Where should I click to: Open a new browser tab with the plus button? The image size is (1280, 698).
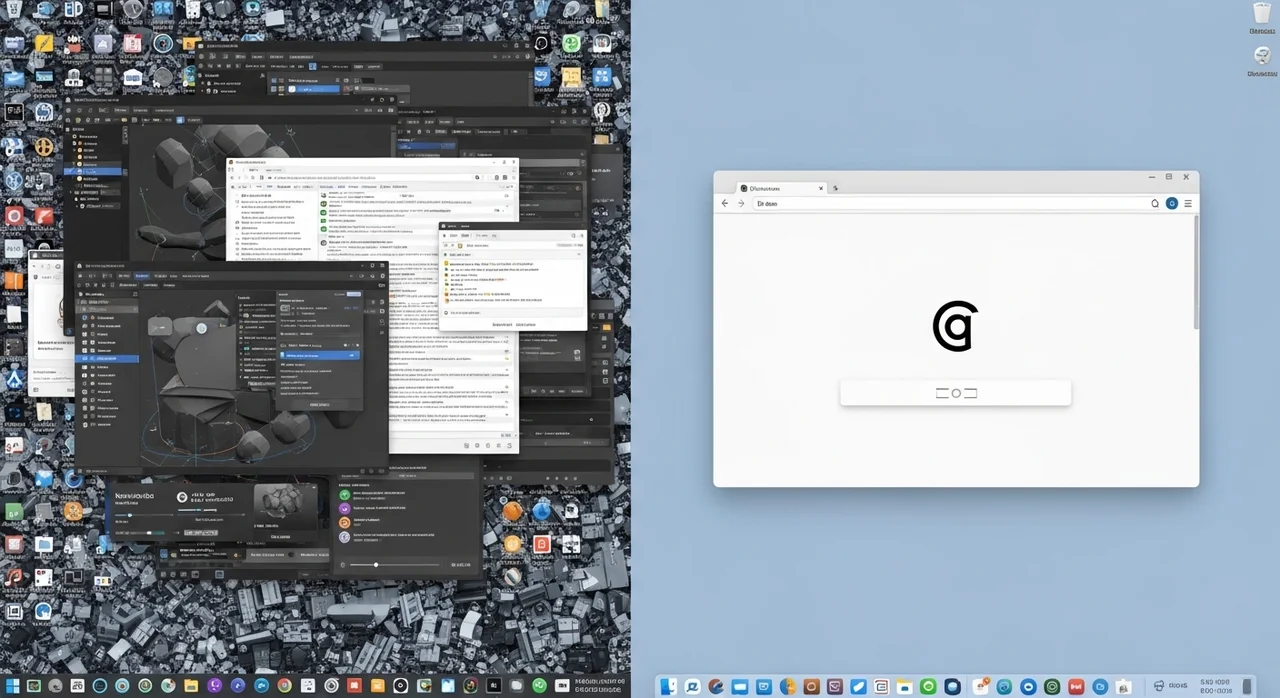836,188
